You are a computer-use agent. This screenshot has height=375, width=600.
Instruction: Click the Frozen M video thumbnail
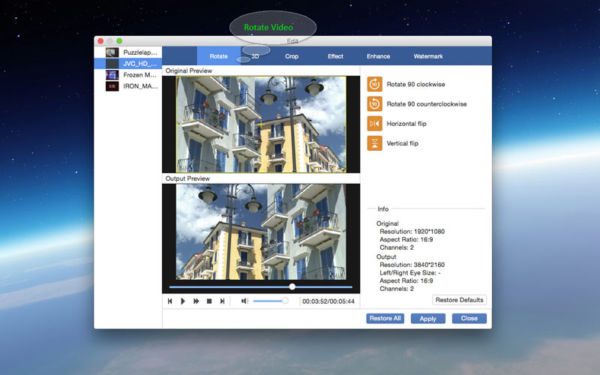(112, 75)
